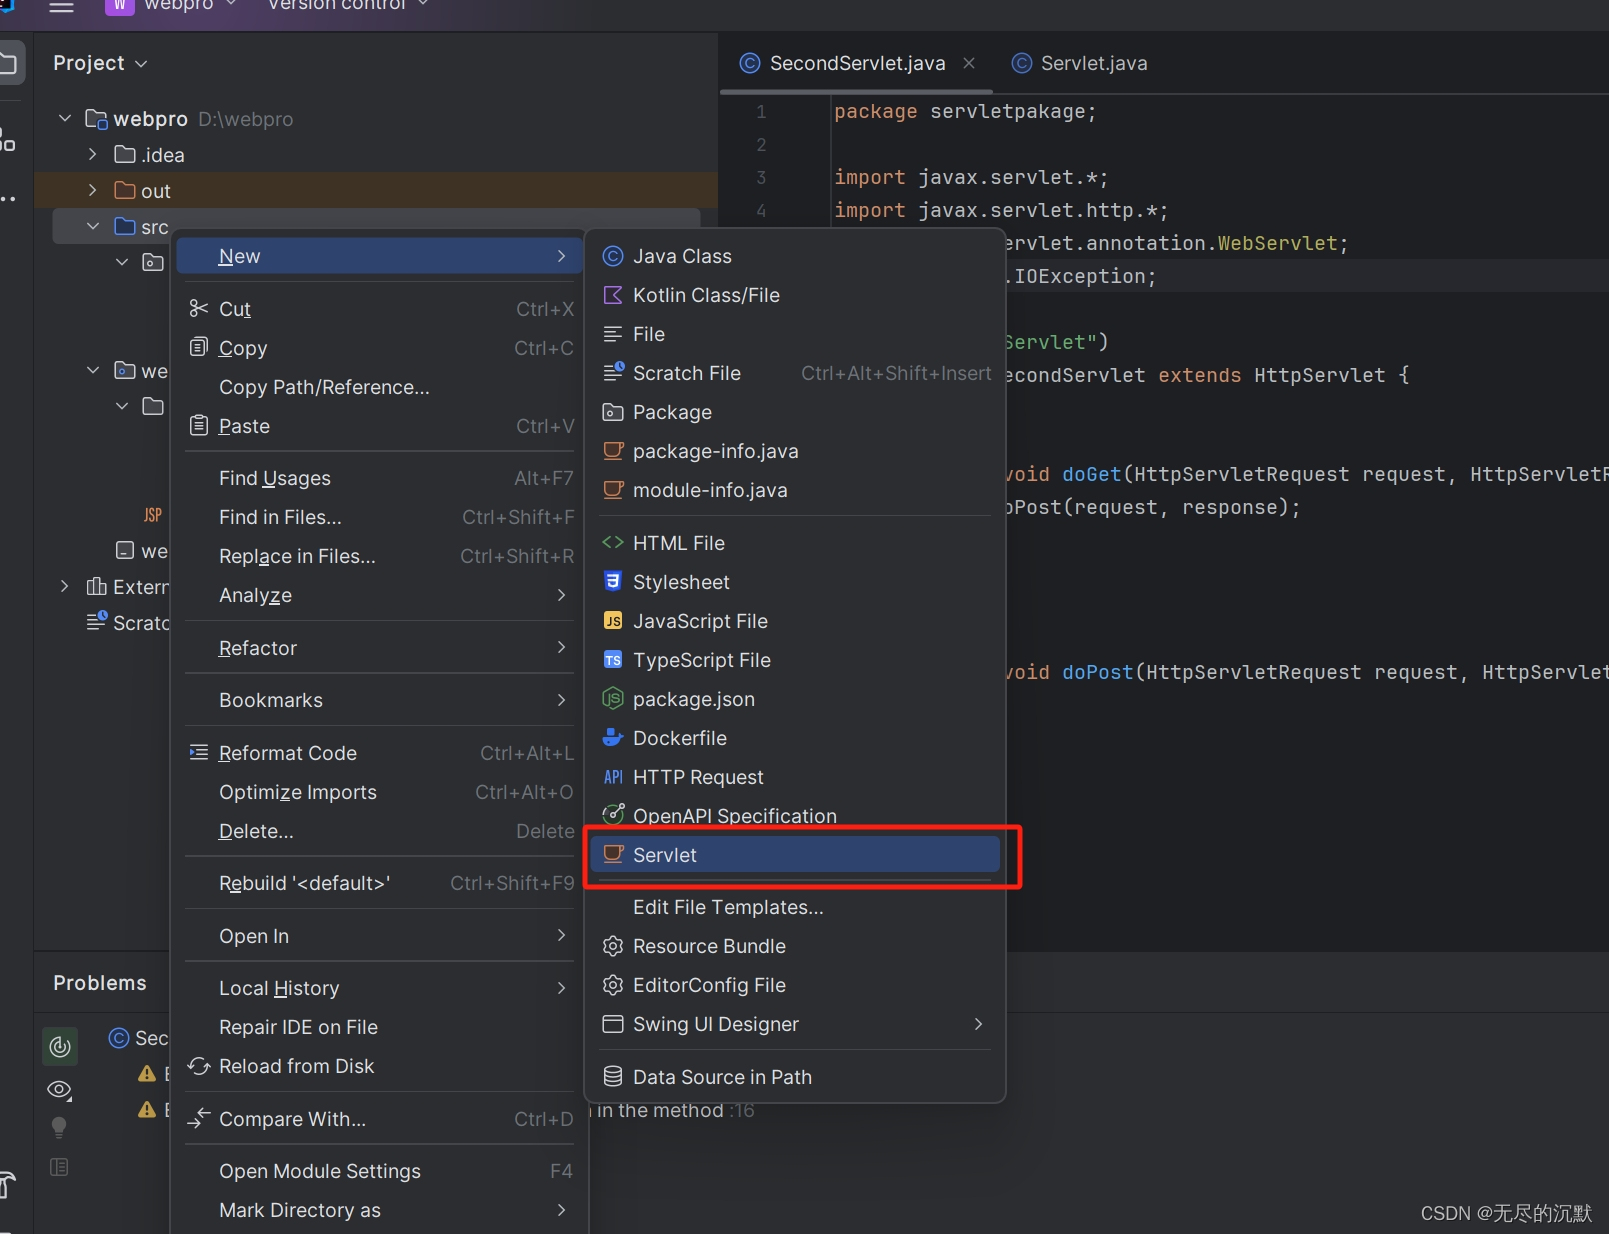The height and width of the screenshot is (1234, 1609).
Task: Click the HTTP Request API icon
Action: coord(613,777)
